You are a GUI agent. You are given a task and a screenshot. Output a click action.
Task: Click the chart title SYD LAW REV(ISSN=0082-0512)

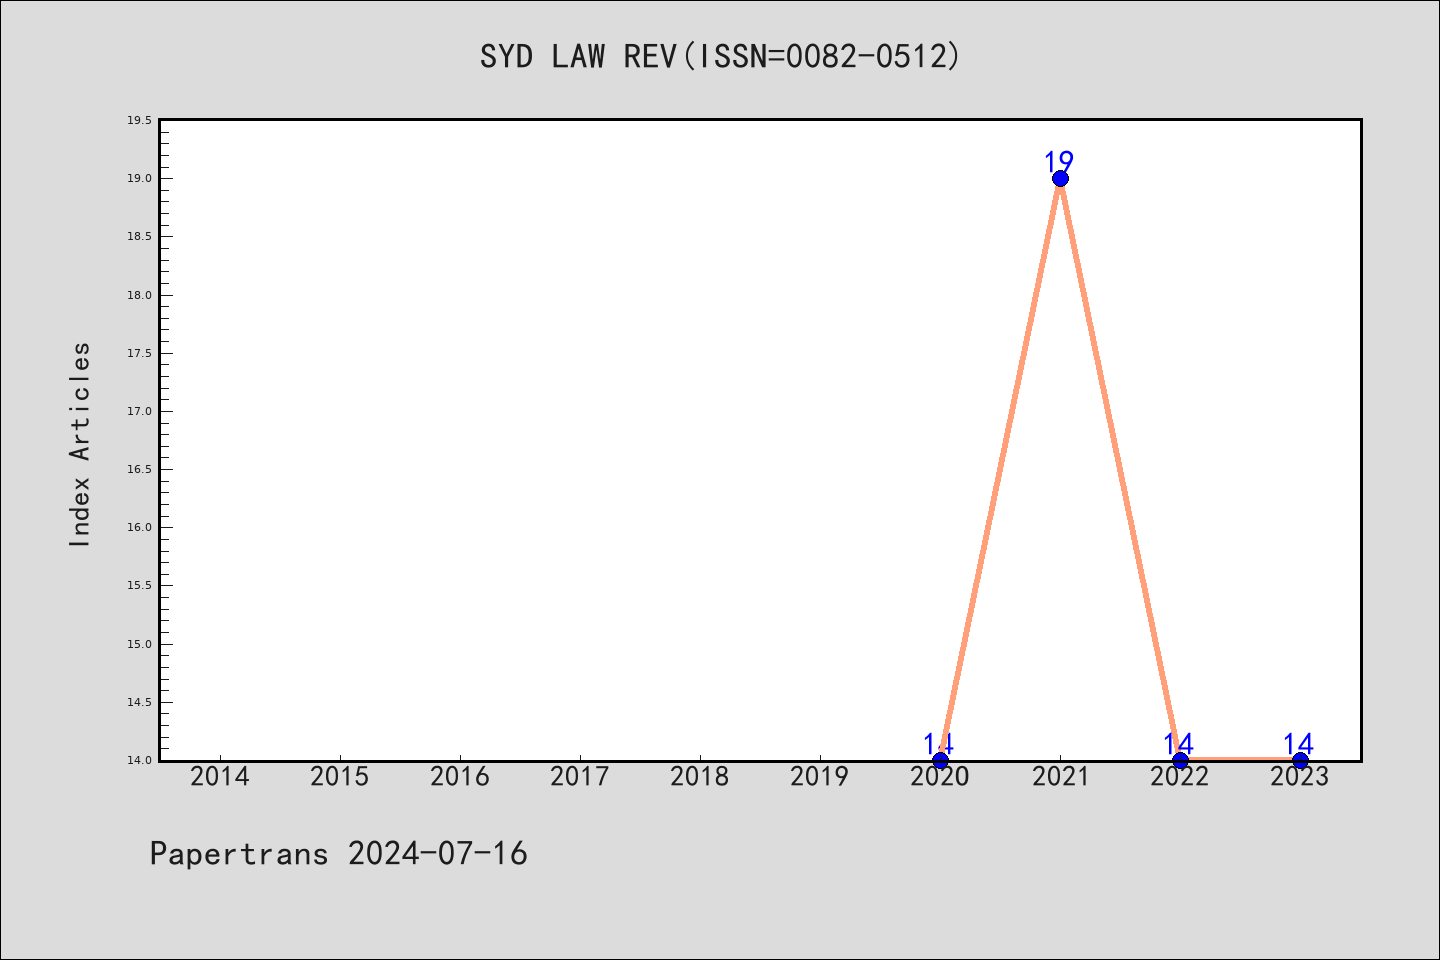(x=720, y=56)
